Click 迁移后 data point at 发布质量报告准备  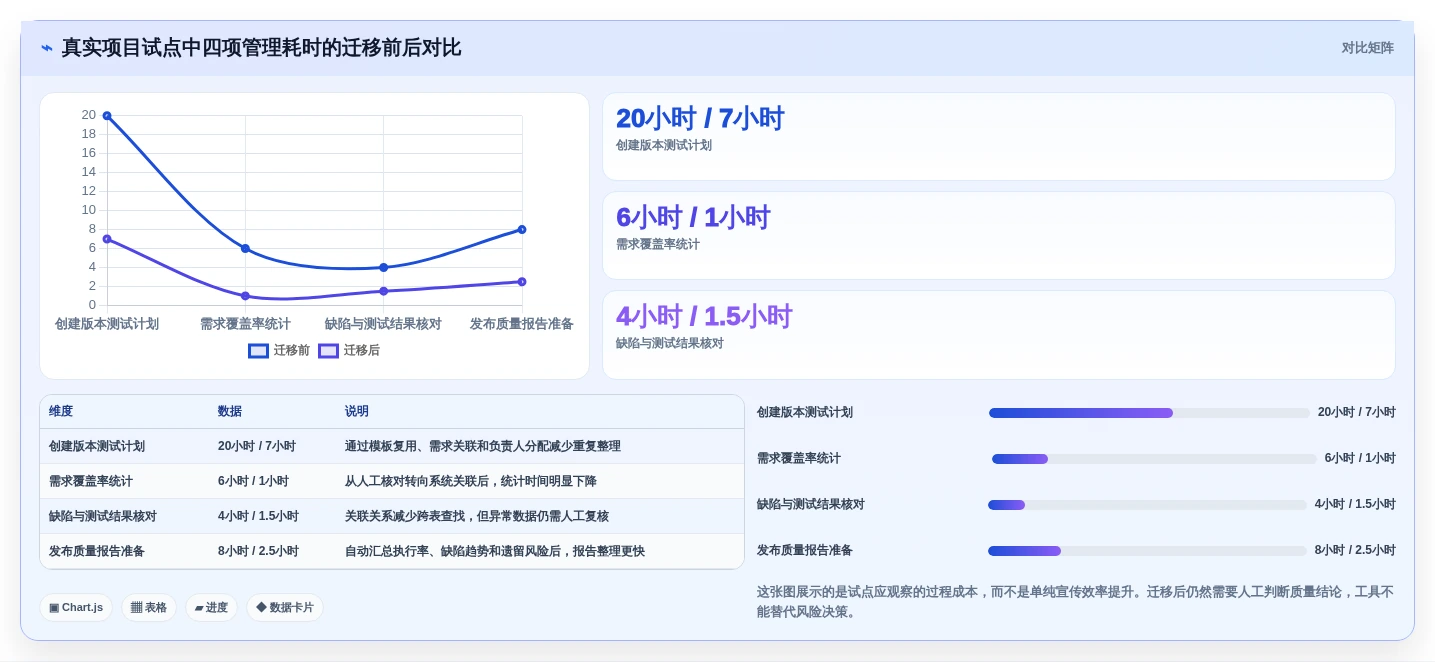[522, 282]
